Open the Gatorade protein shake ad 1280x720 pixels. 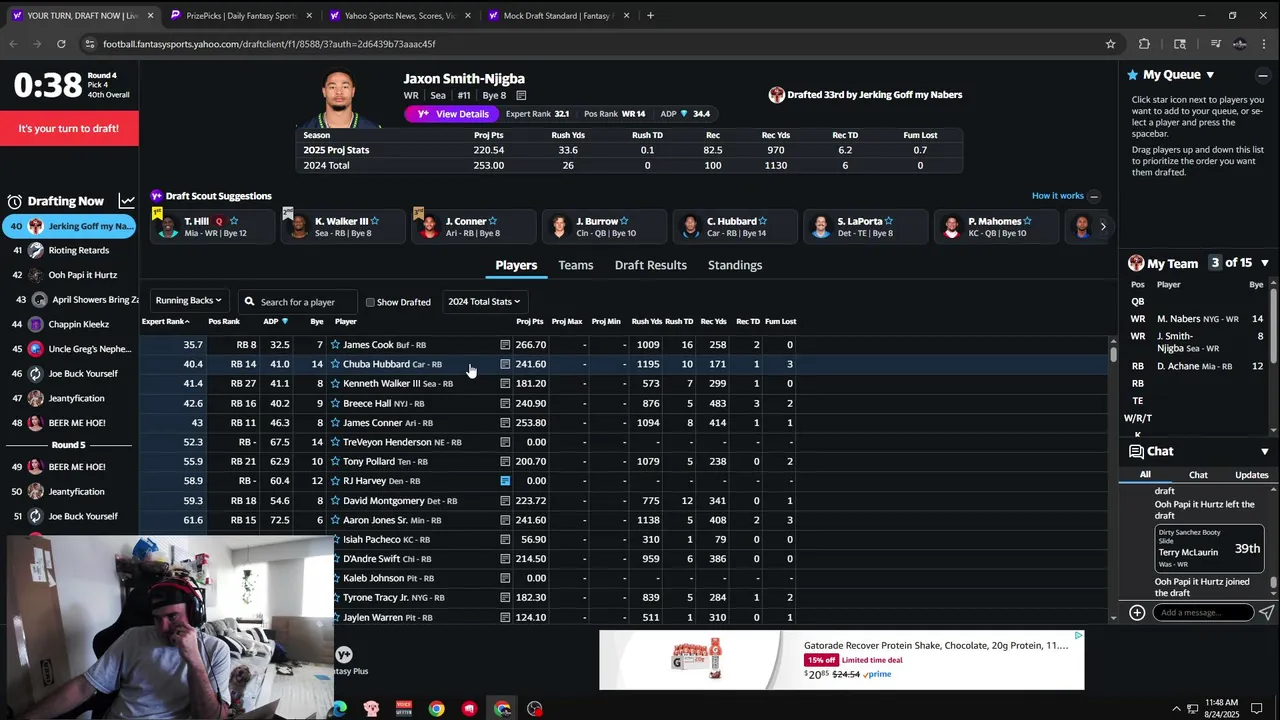[x=841, y=660]
